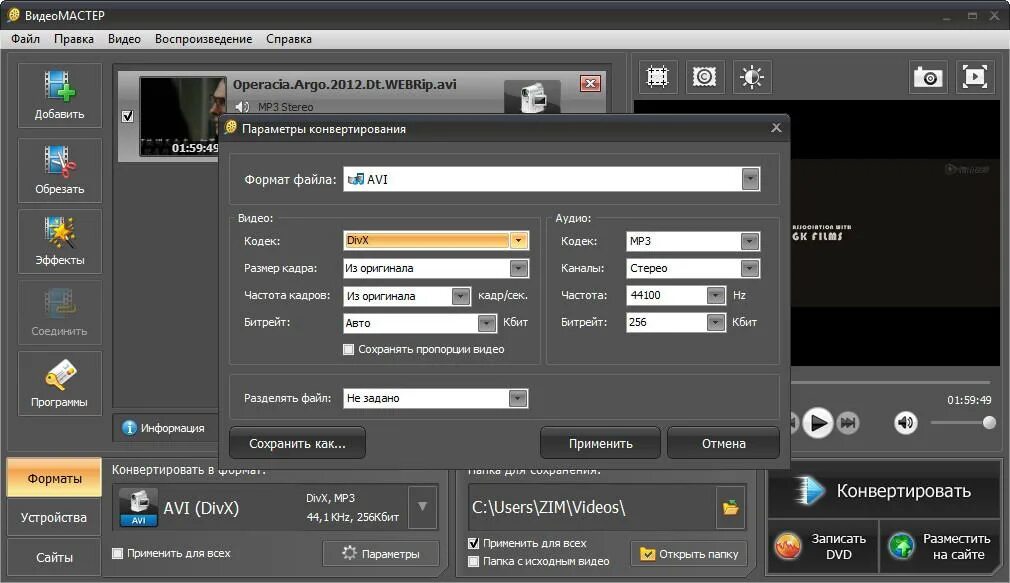This screenshot has width=1010, height=583.
Task: Expand the Формат файла AVI dropdown
Action: pyautogui.click(x=750, y=179)
